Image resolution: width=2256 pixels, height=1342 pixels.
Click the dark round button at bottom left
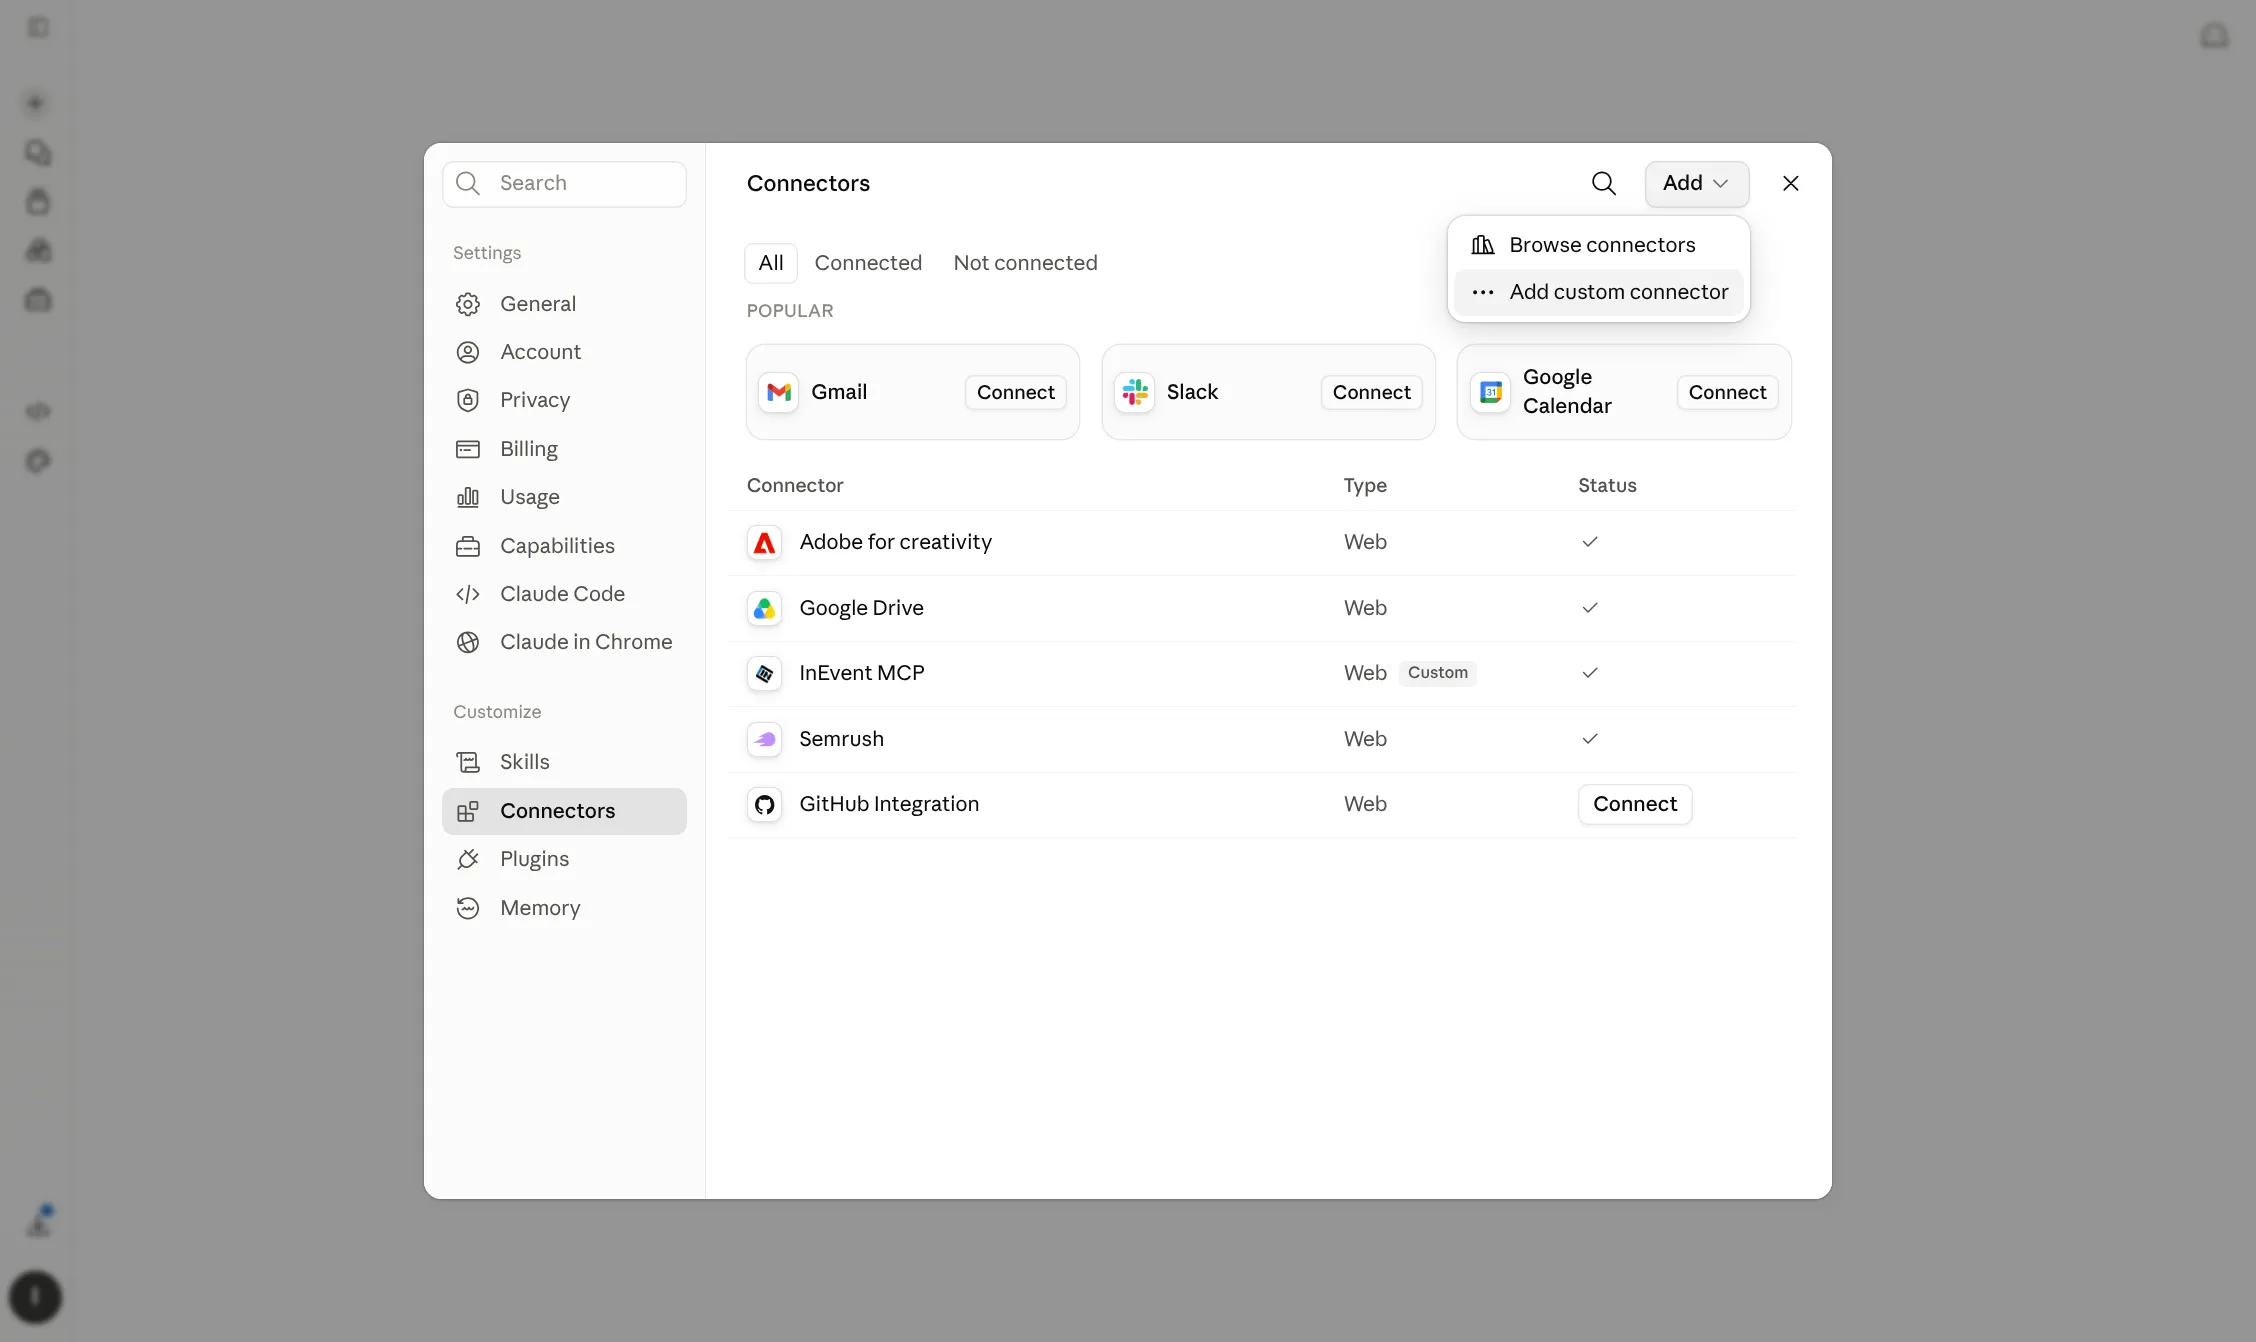click(35, 1297)
